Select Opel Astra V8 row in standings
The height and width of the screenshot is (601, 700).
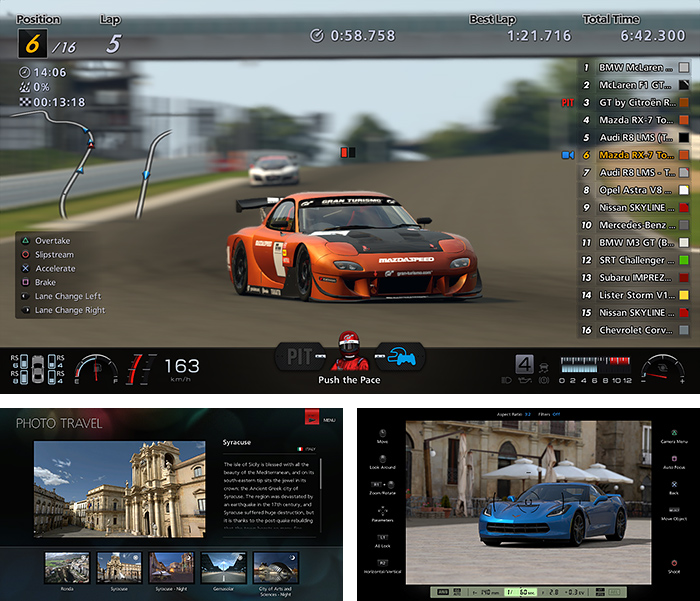point(634,190)
